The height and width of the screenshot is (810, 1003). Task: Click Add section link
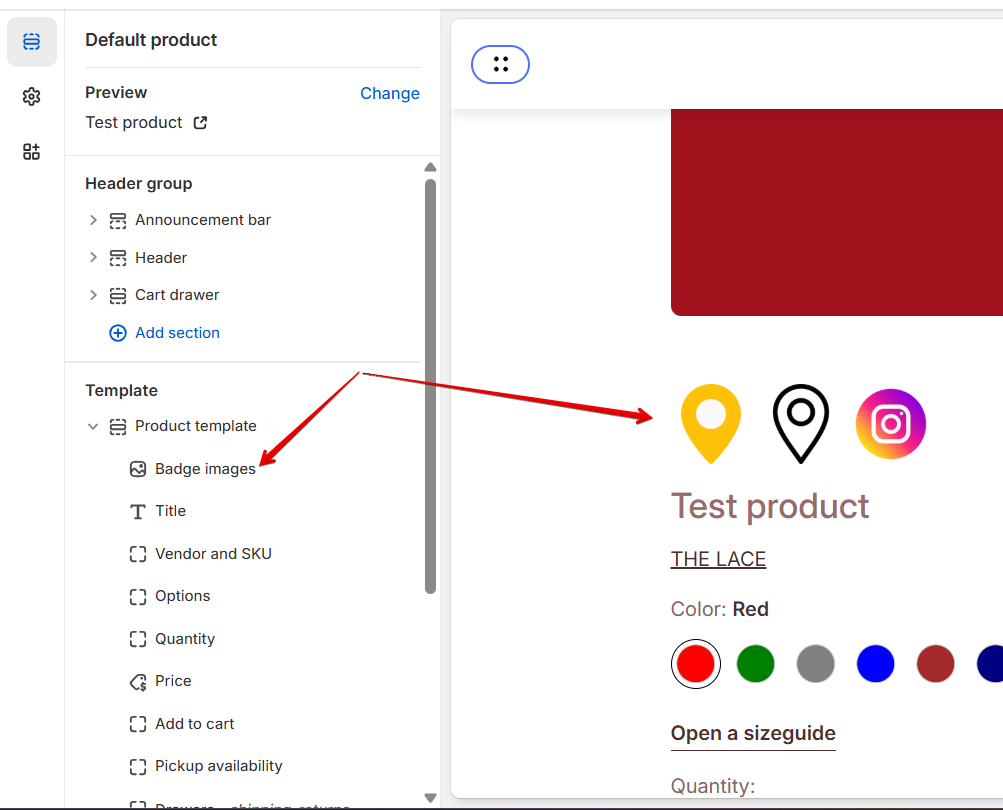[x=177, y=333]
